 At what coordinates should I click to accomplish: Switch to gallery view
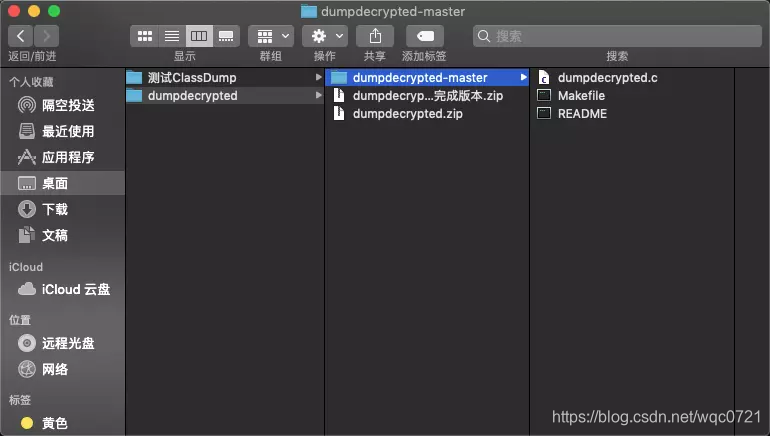(226, 36)
